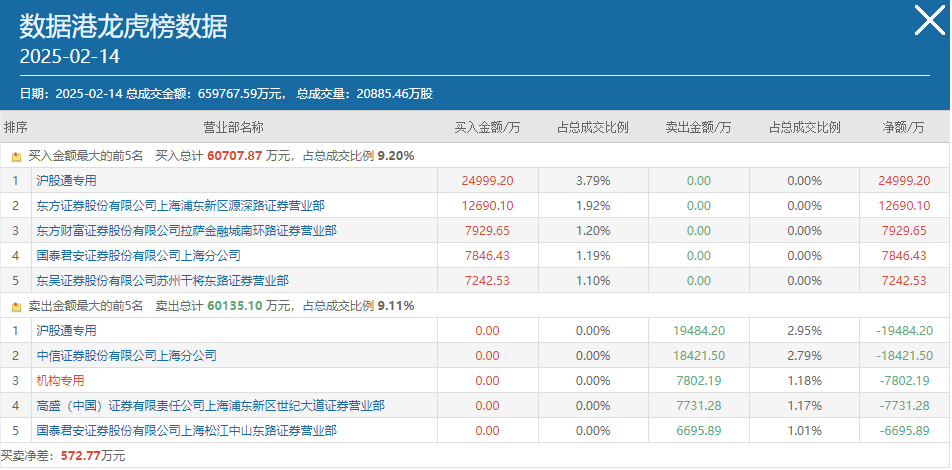Image resolution: width=952 pixels, height=470 pixels.
Task: Select net amount -19484.20 cell
Action: click(904, 331)
